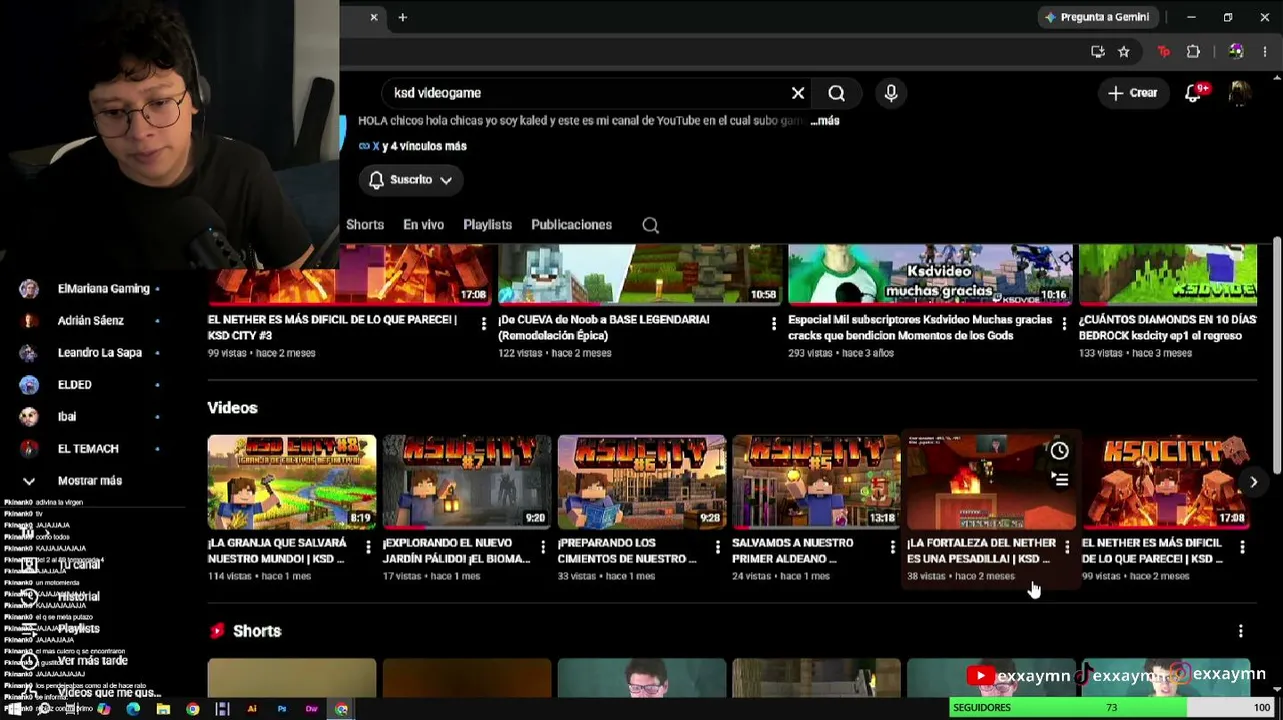Open Chrome extensions puzzle icon
This screenshot has width=1283, height=720.
click(x=1193, y=52)
